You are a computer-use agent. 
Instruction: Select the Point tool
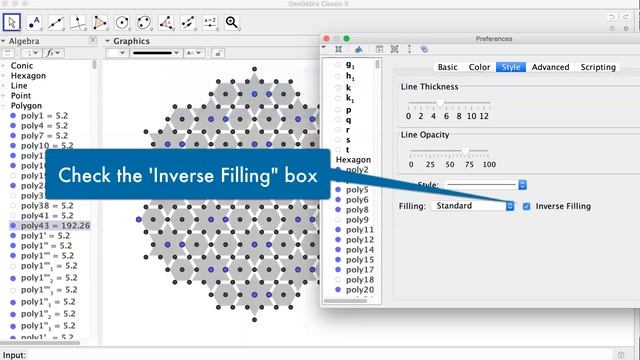[34, 22]
